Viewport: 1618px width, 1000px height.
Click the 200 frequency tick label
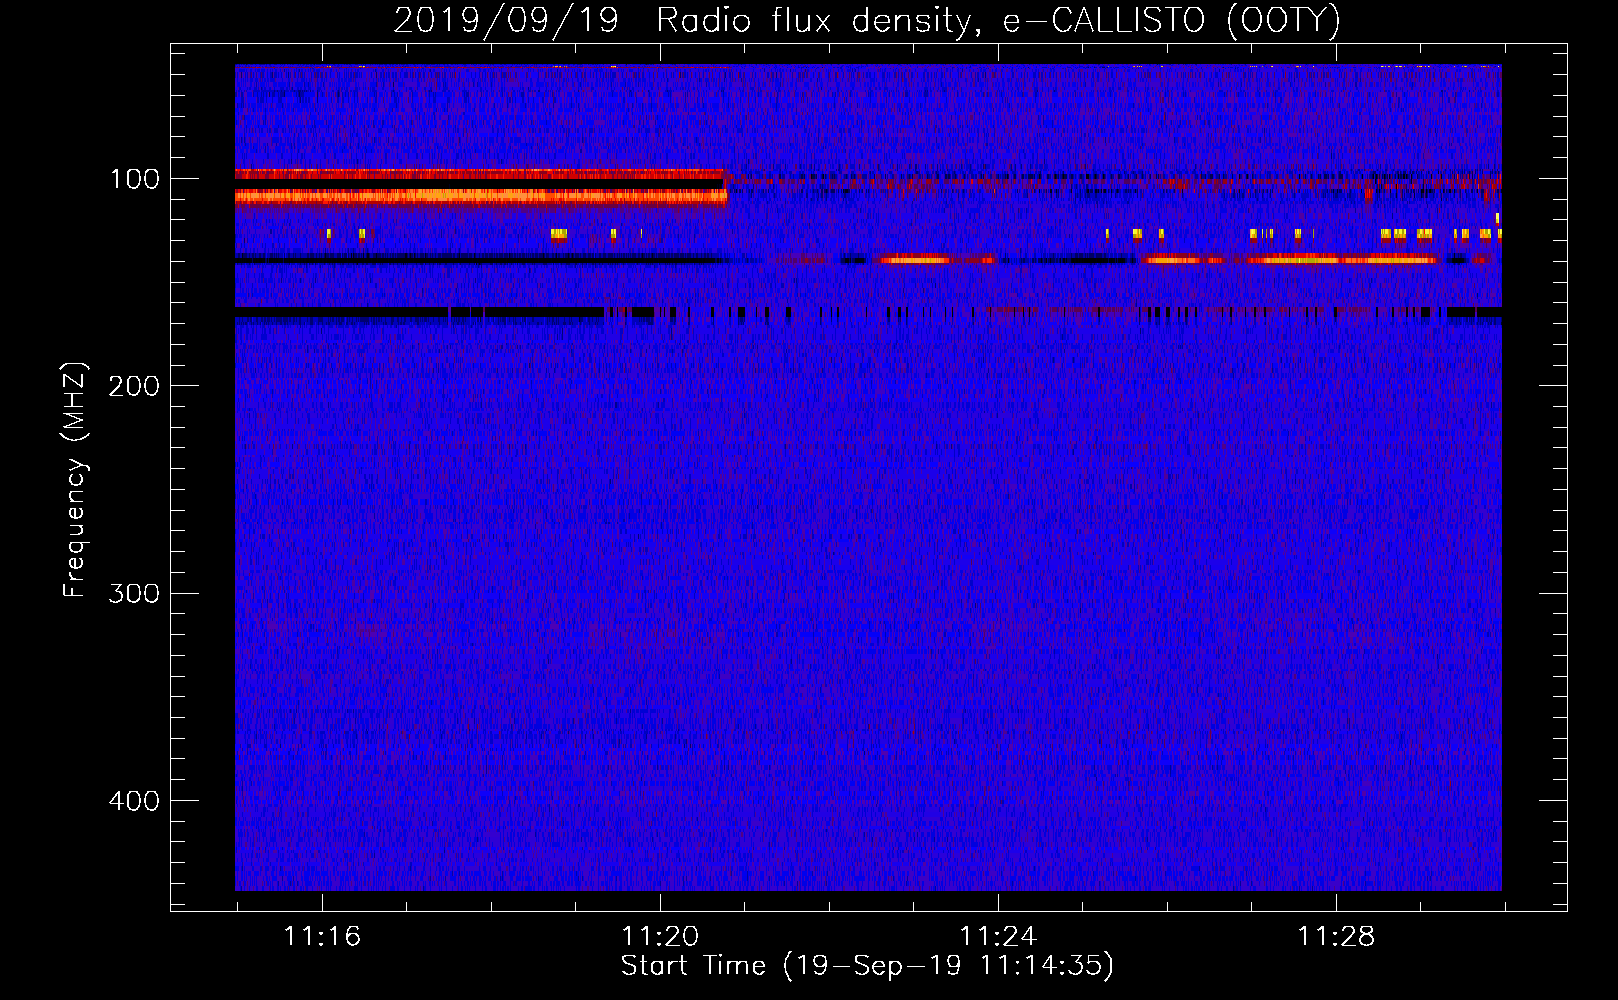[134, 386]
